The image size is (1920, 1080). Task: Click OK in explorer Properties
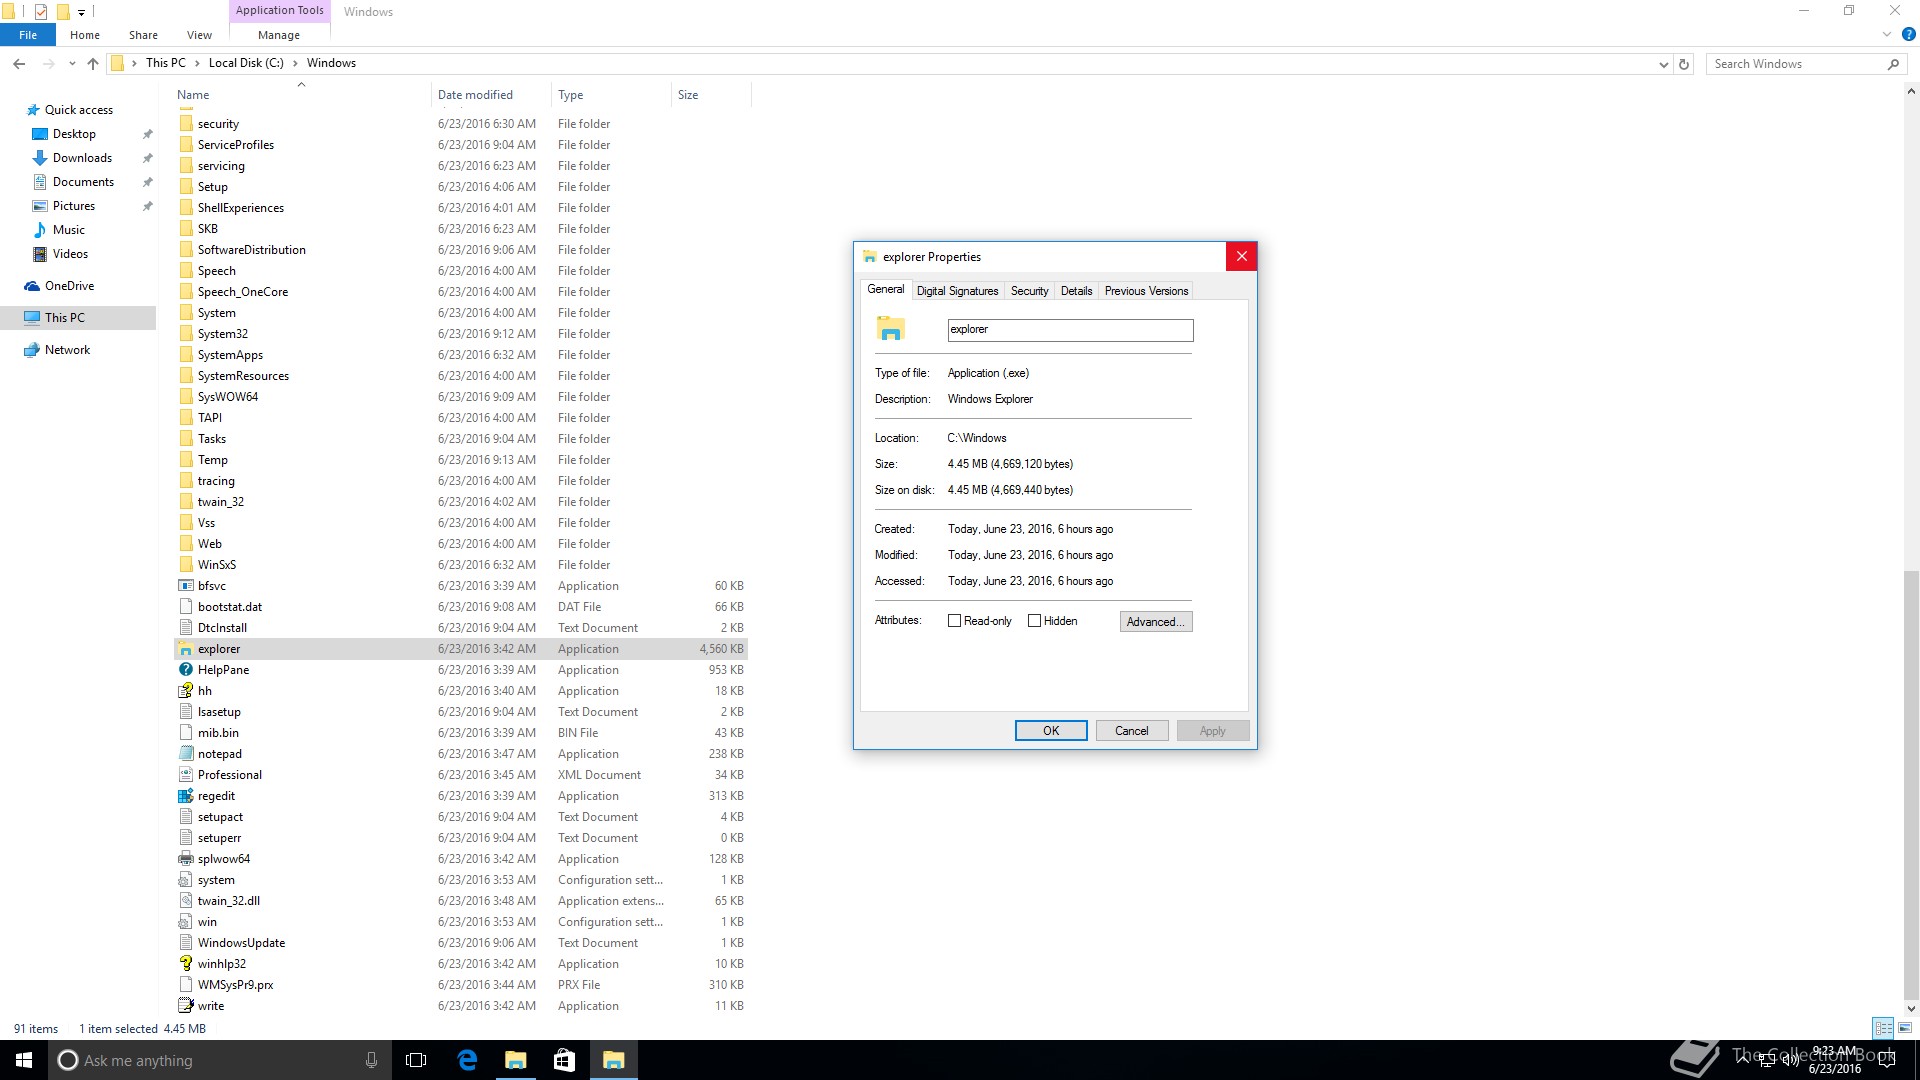(1051, 731)
